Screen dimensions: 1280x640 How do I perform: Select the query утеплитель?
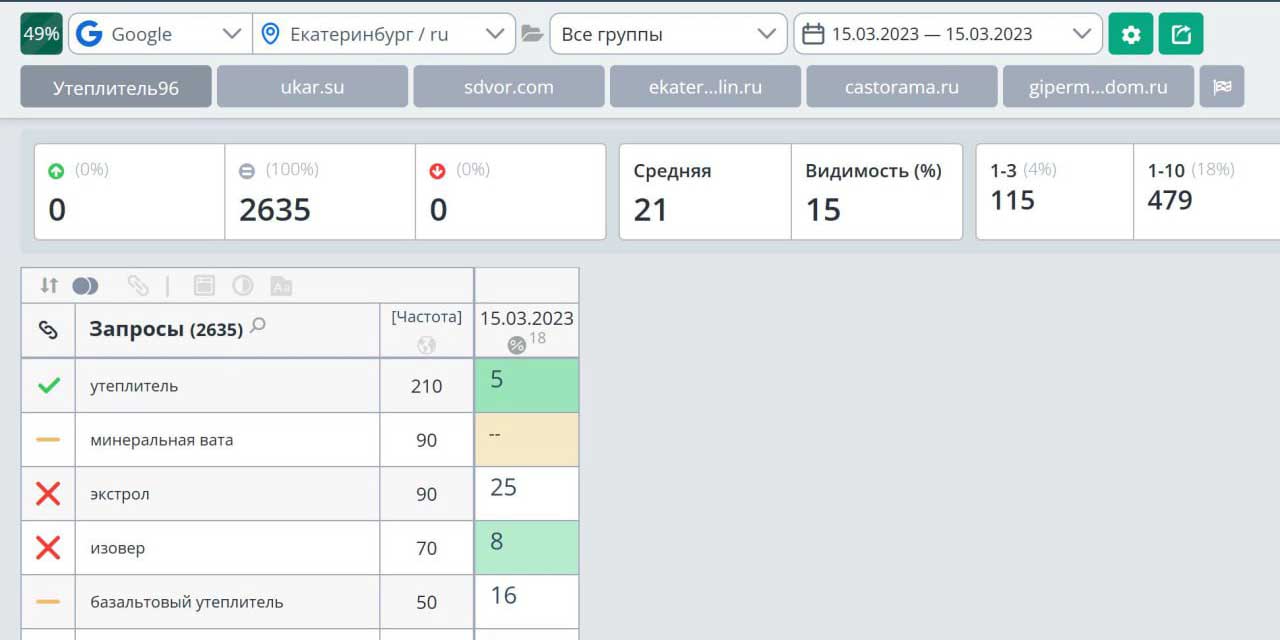point(134,386)
